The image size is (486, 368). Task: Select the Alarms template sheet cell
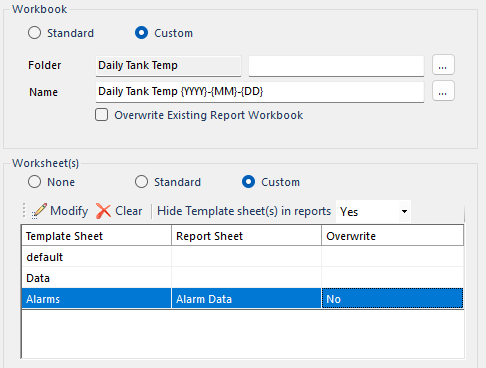click(x=96, y=299)
